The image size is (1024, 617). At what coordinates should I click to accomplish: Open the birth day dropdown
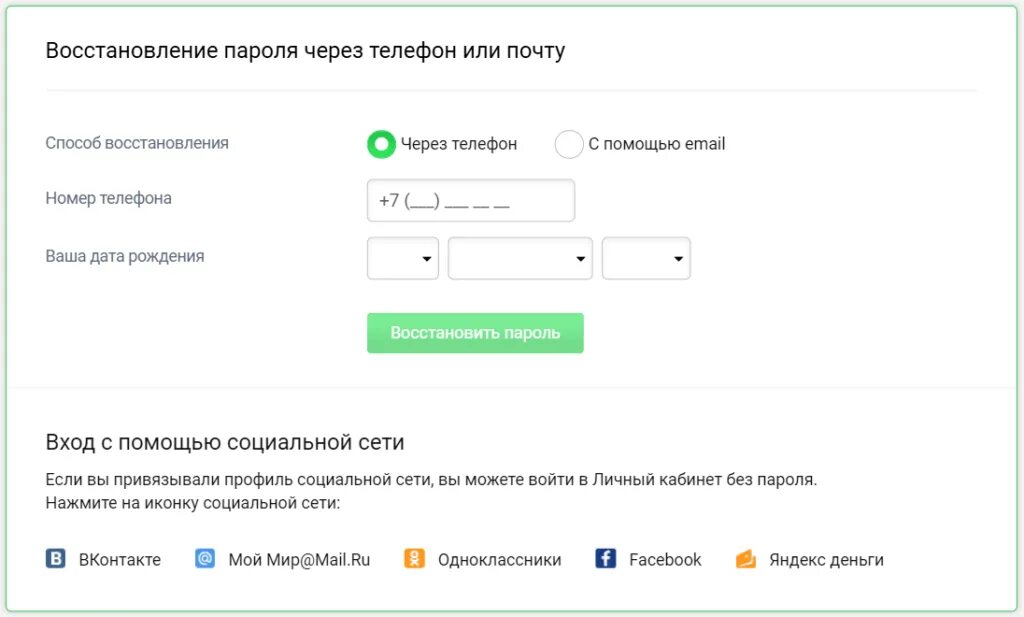coord(403,258)
